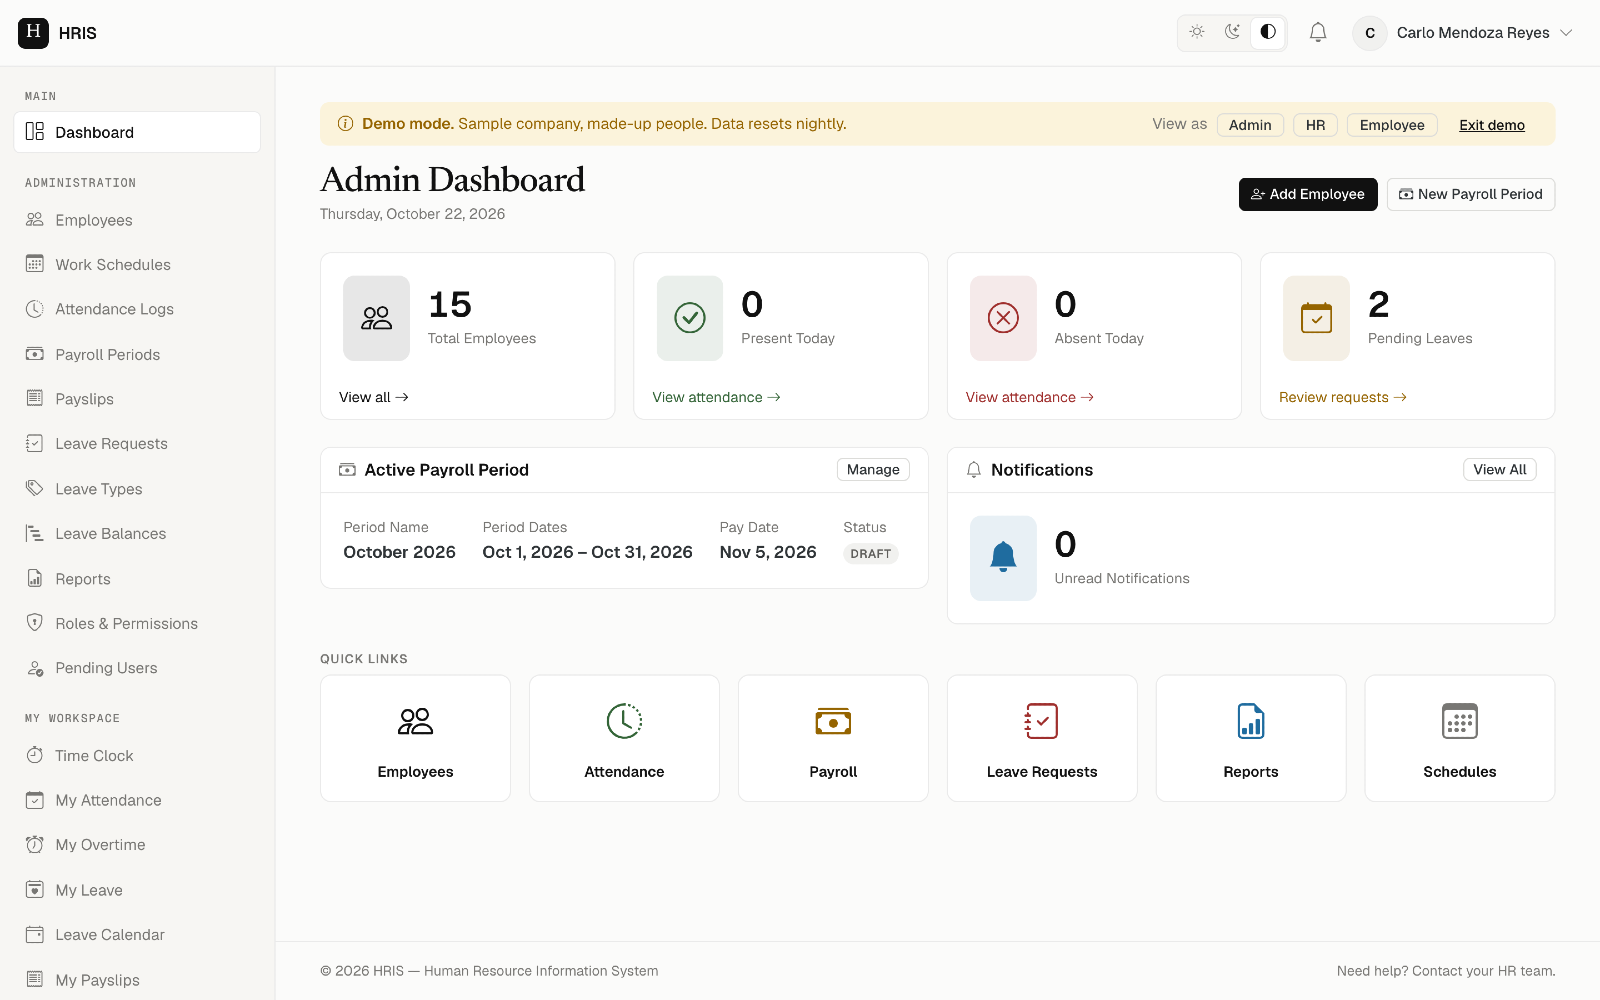Open Schedules quick link tile
This screenshot has height=1000, width=1600.
point(1460,738)
